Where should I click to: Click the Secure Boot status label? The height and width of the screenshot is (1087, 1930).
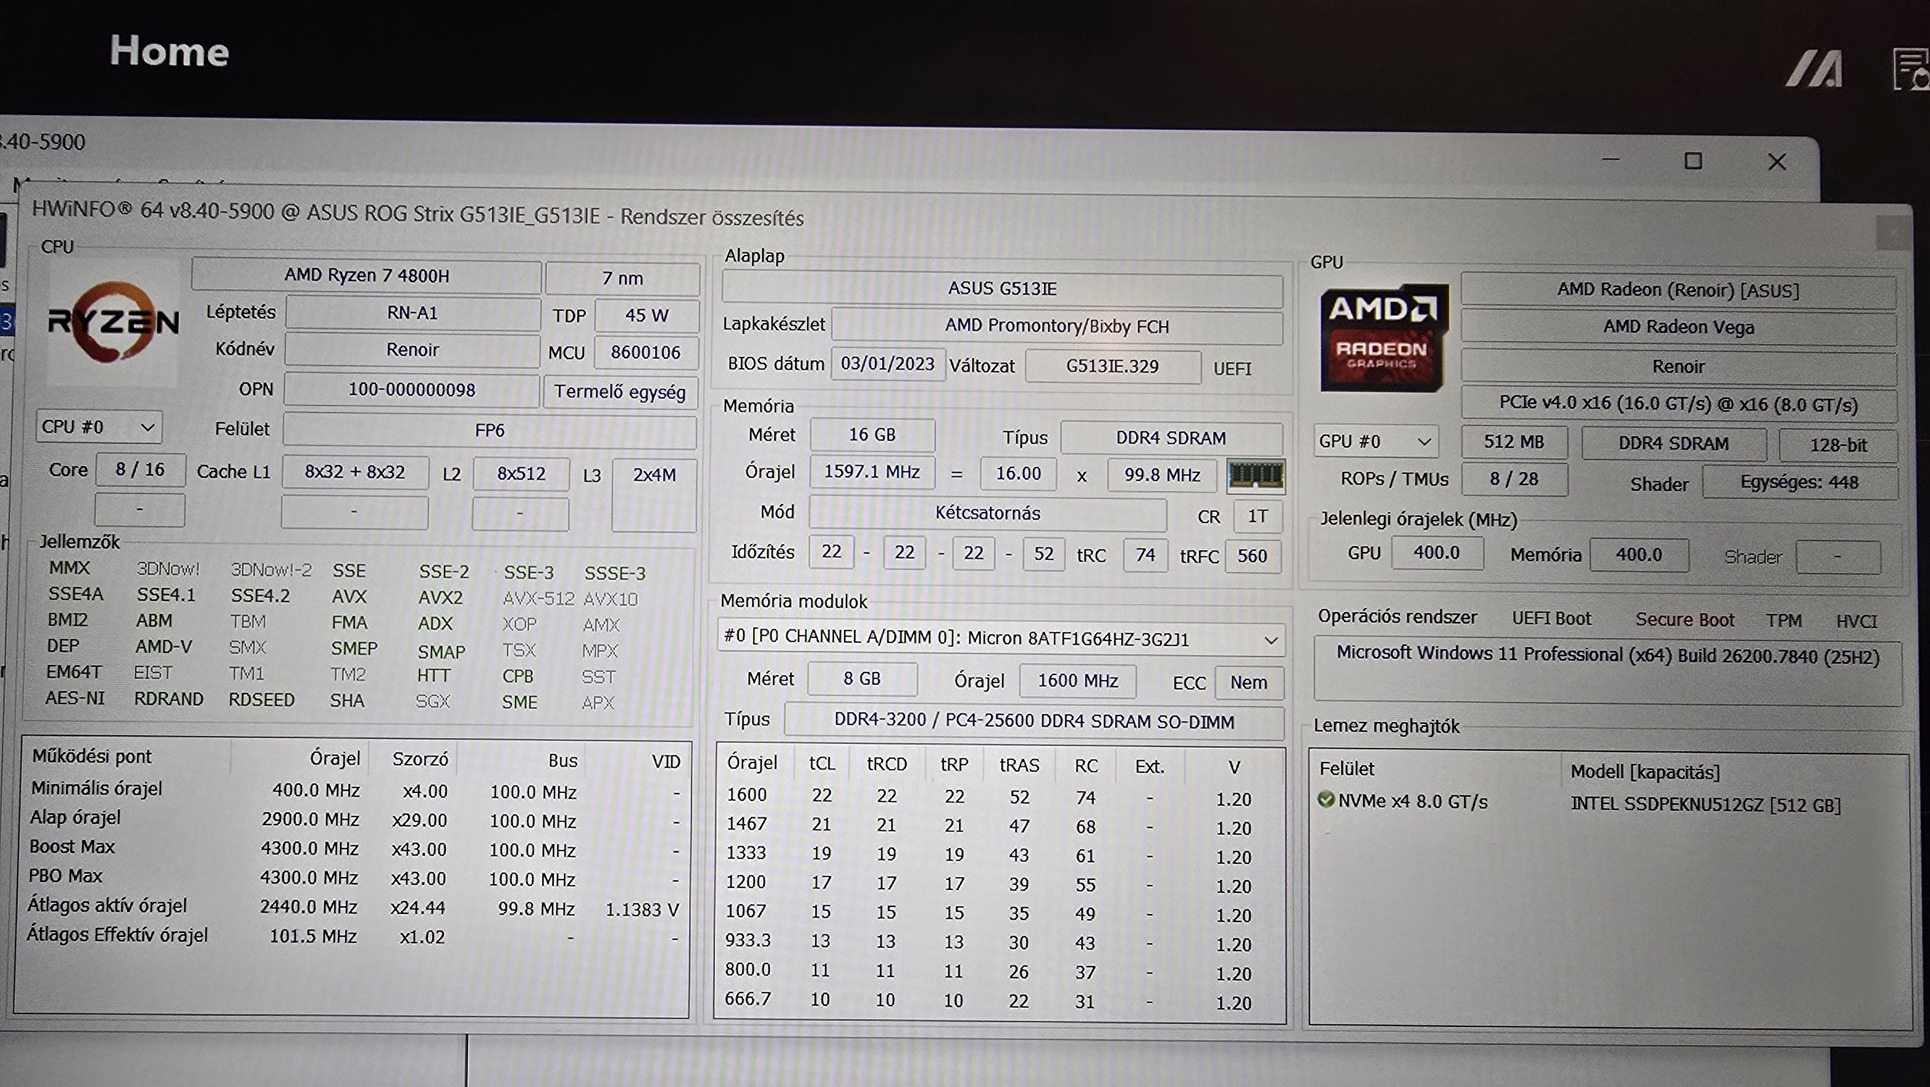tap(1684, 620)
